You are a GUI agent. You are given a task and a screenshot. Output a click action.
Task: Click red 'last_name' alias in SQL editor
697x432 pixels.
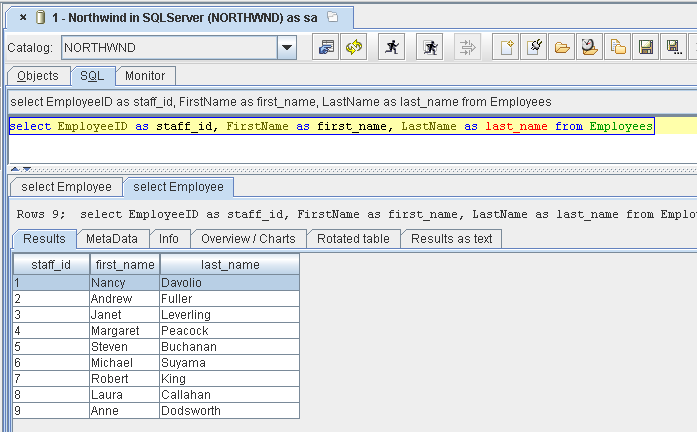point(516,126)
